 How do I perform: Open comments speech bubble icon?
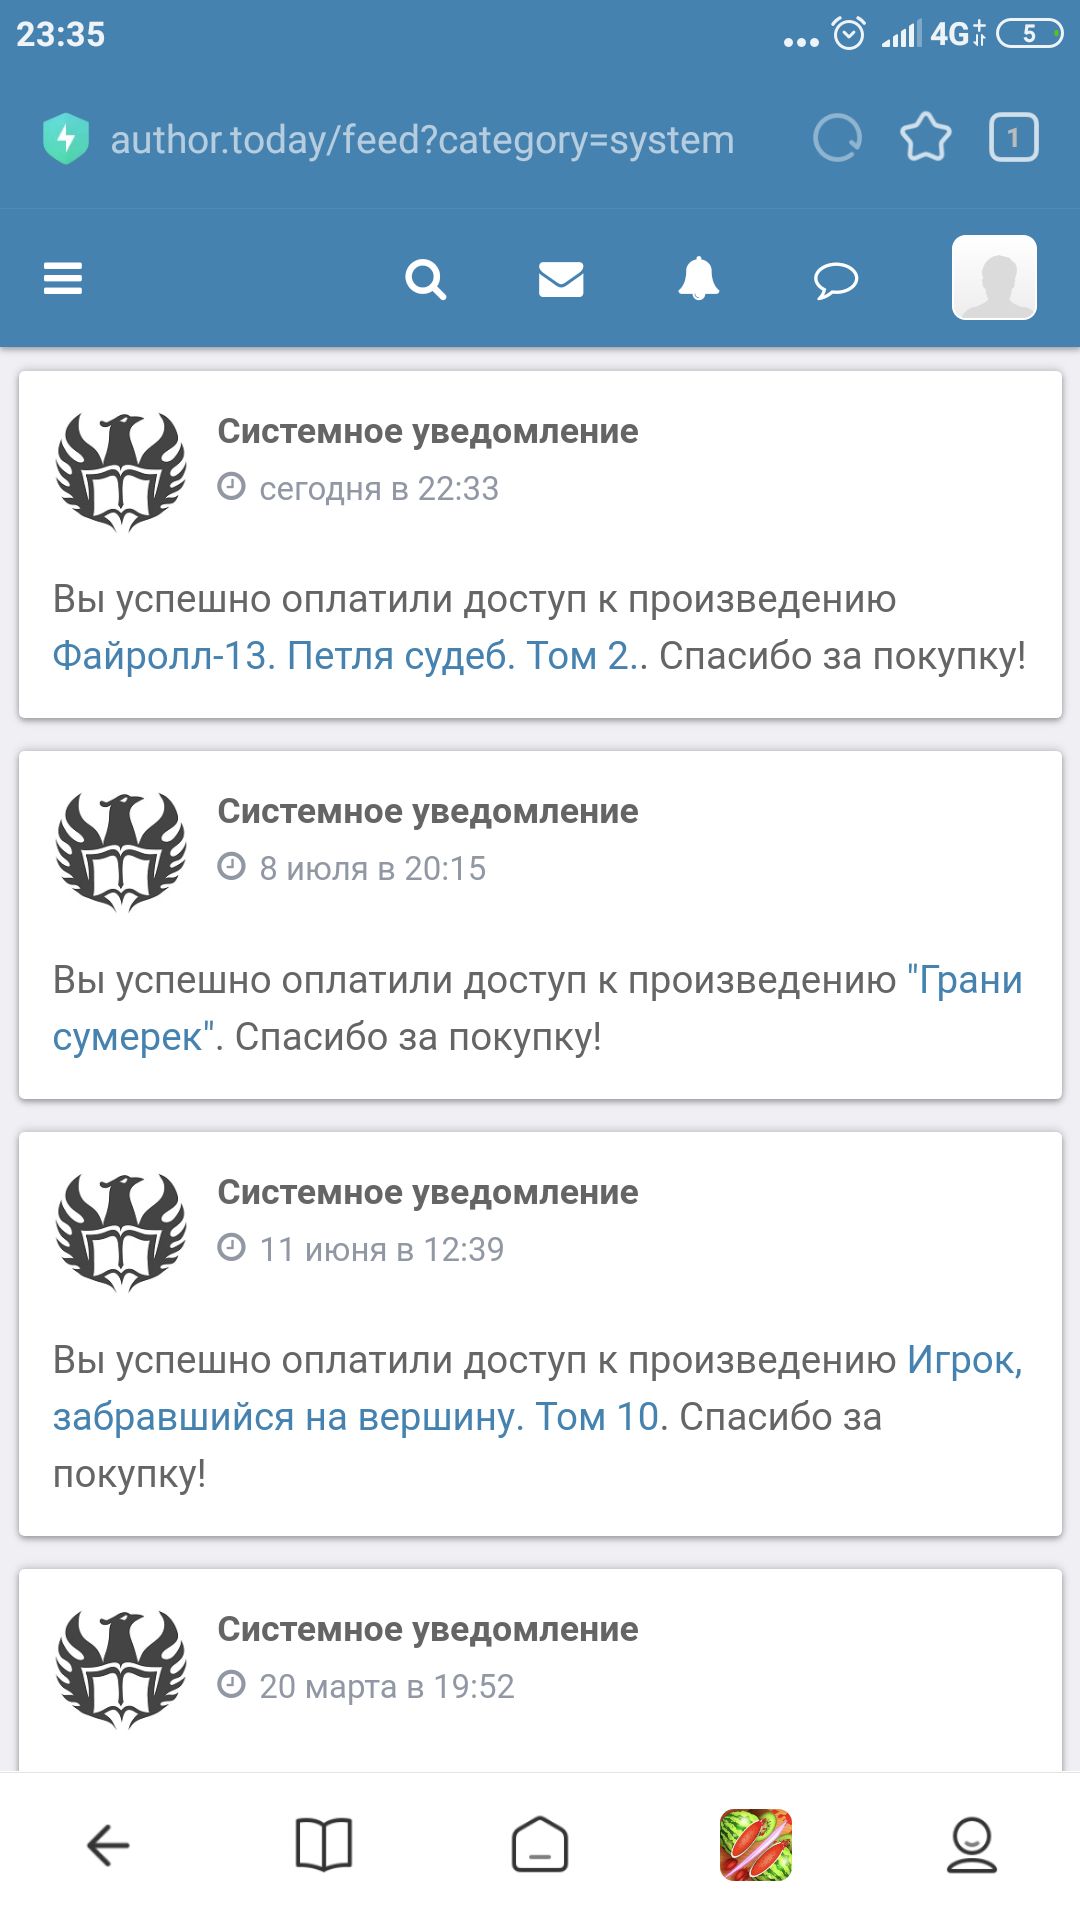(836, 280)
